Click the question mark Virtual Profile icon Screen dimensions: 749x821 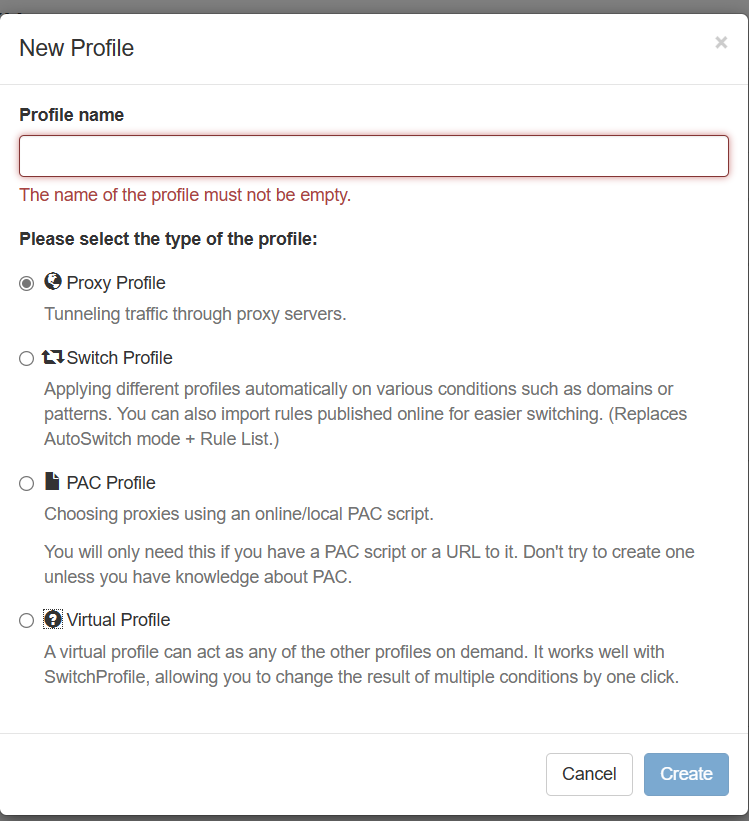point(53,619)
